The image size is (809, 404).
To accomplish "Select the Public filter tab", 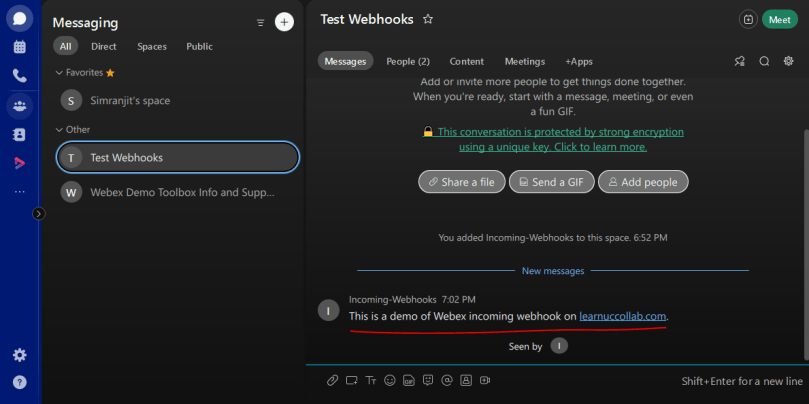I will 199,46.
